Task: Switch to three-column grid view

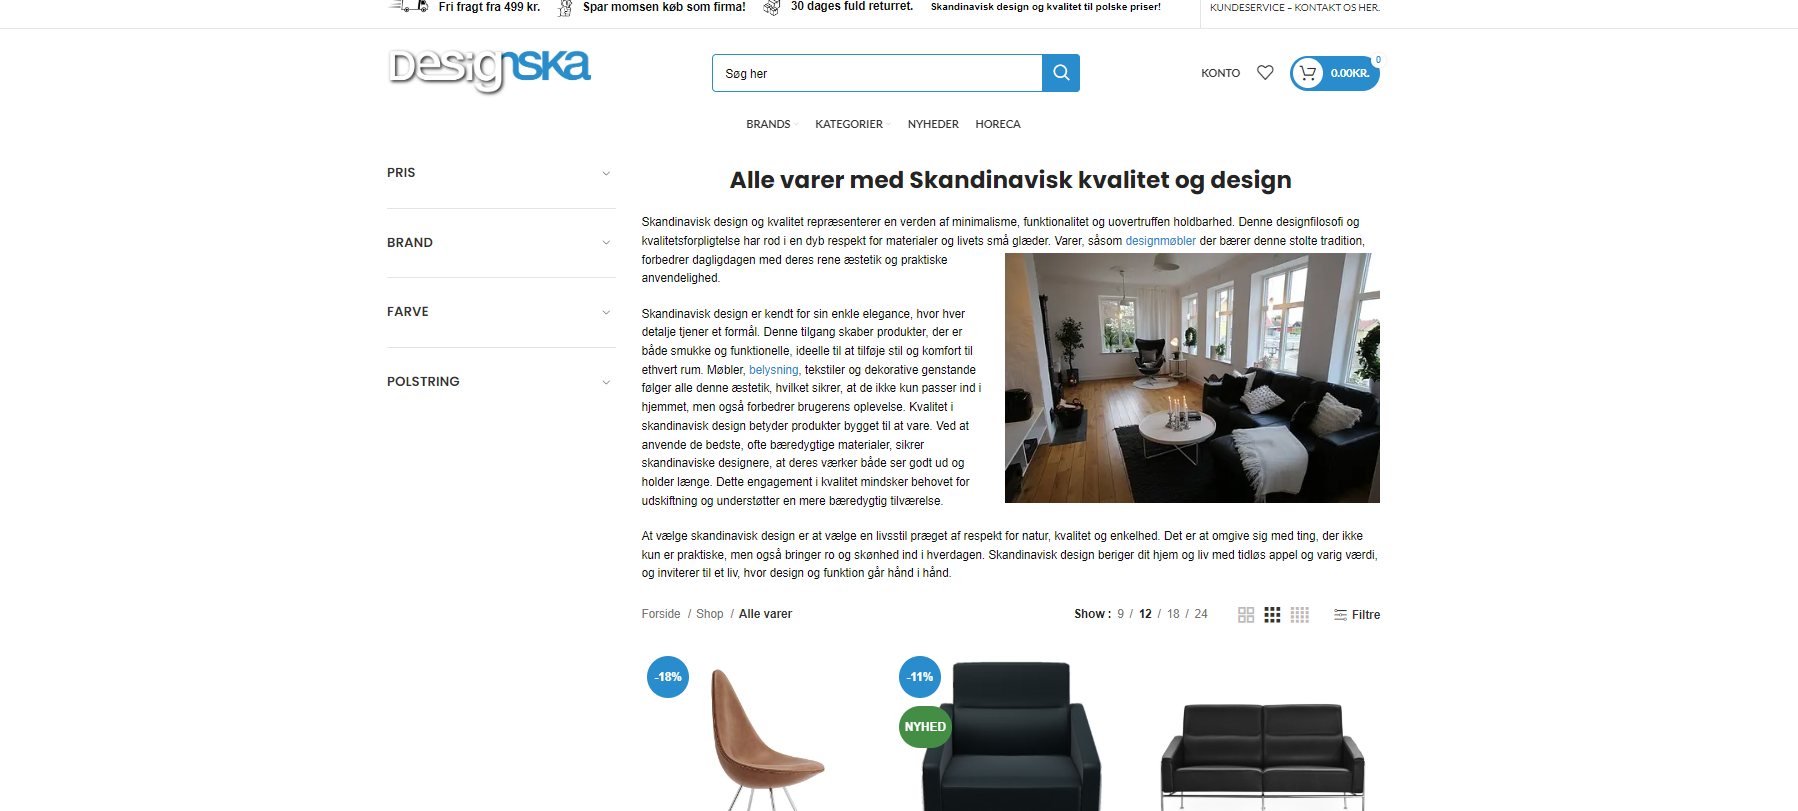Action: point(1272,615)
